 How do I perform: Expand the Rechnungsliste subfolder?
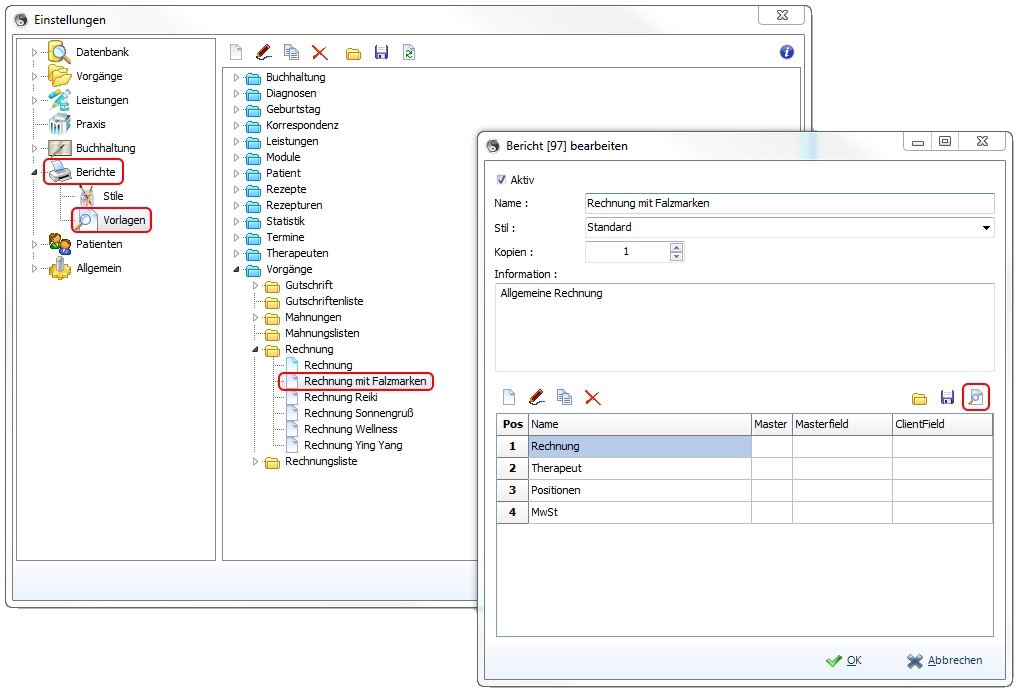[x=255, y=462]
